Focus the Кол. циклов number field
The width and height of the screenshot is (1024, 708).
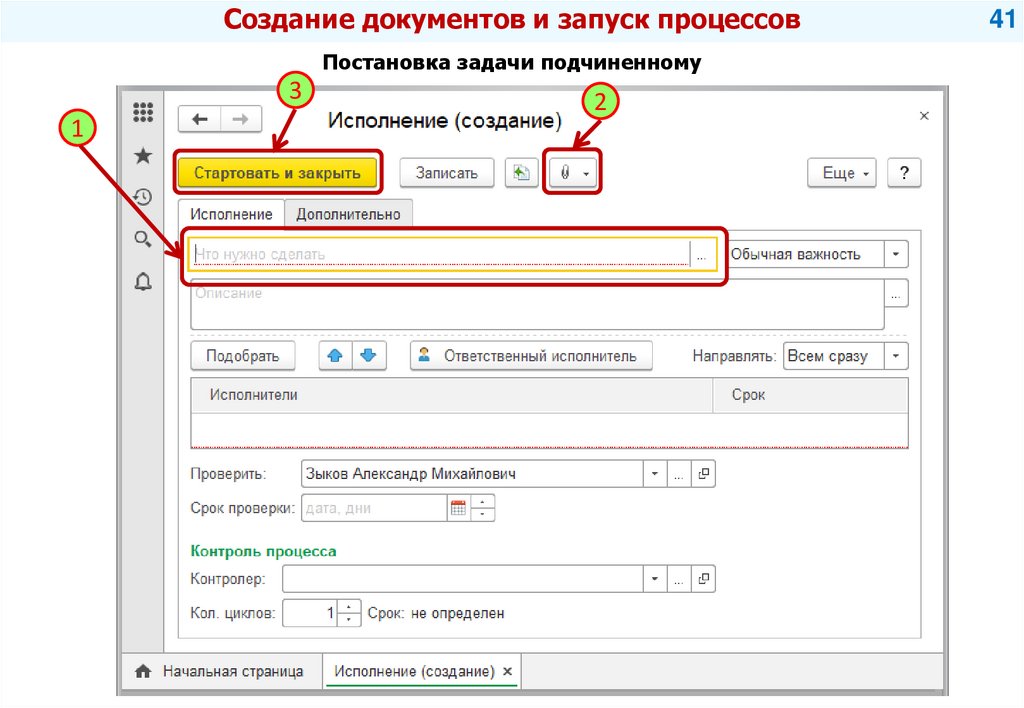310,613
